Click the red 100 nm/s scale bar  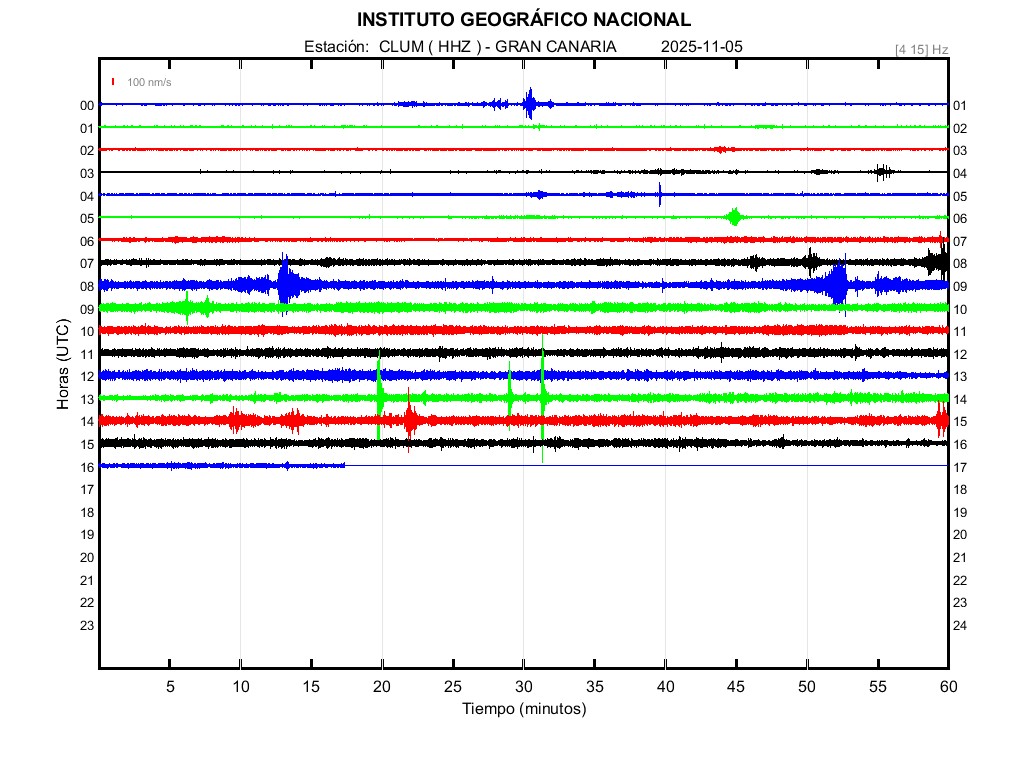[114, 82]
